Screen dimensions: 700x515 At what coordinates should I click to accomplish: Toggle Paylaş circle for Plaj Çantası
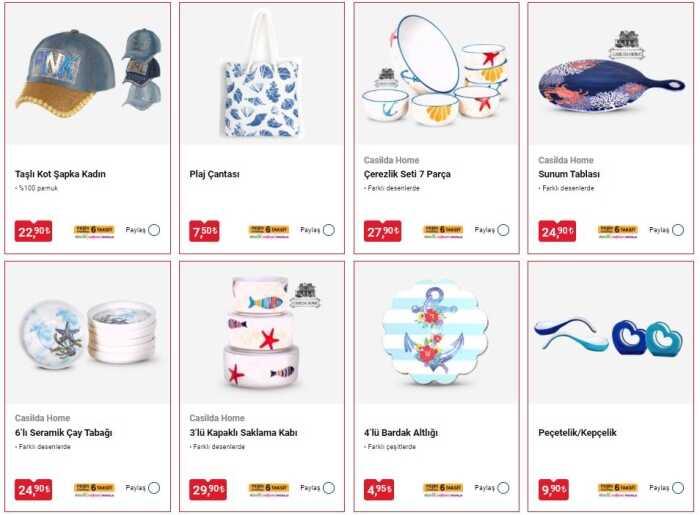(x=329, y=230)
